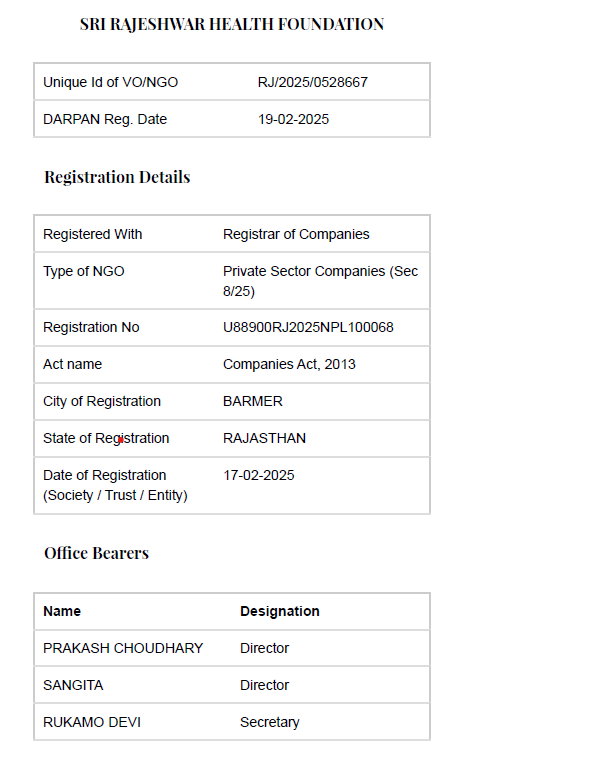
Task: Click the SANGITA office bearer name
Action: pyautogui.click(x=73, y=685)
